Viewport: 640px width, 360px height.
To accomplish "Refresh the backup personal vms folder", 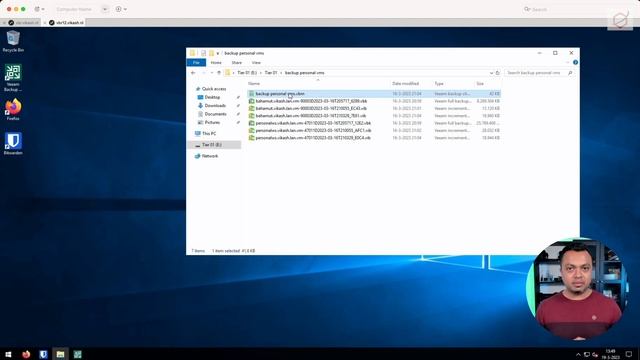I will pyautogui.click(x=498, y=73).
